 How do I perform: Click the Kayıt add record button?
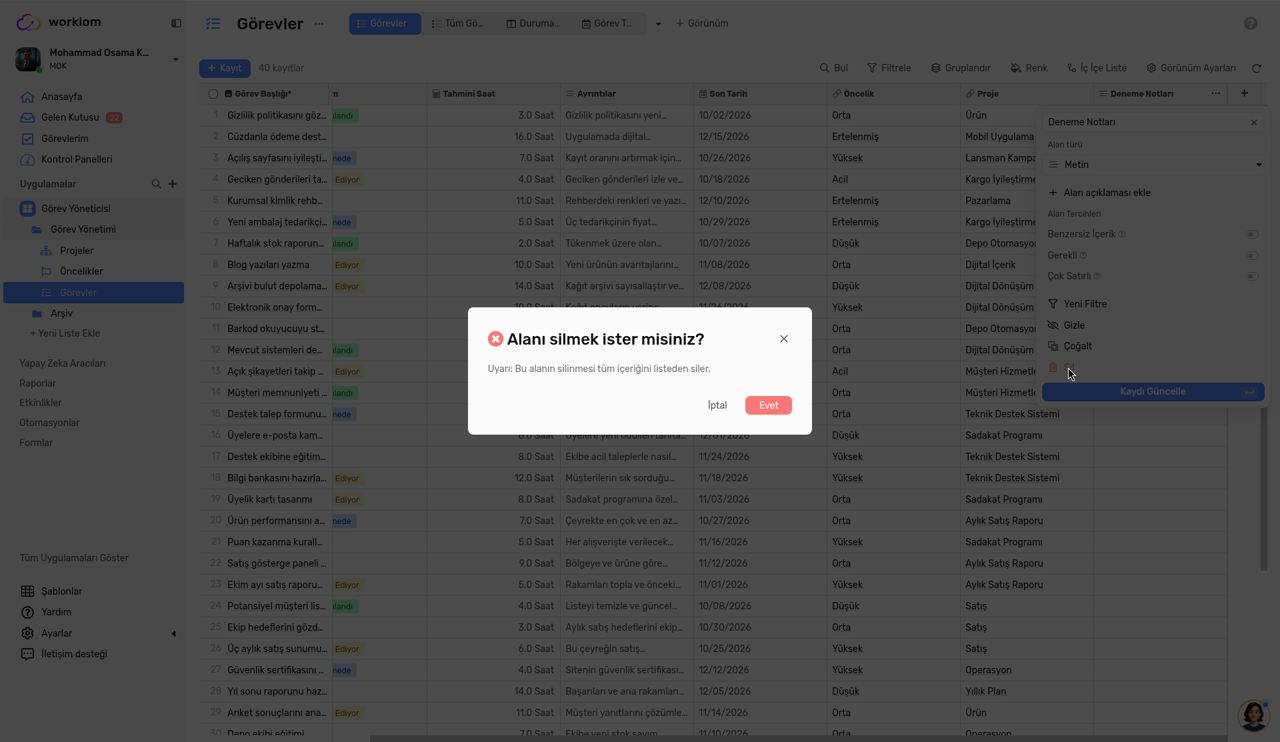click(x=224, y=68)
